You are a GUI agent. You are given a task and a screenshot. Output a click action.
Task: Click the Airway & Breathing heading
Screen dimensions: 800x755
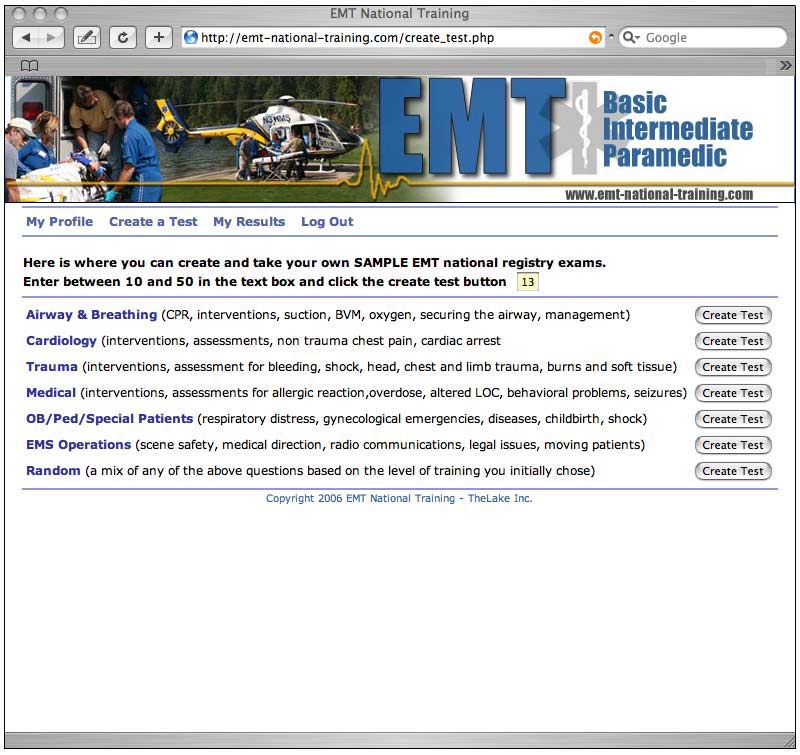91,315
